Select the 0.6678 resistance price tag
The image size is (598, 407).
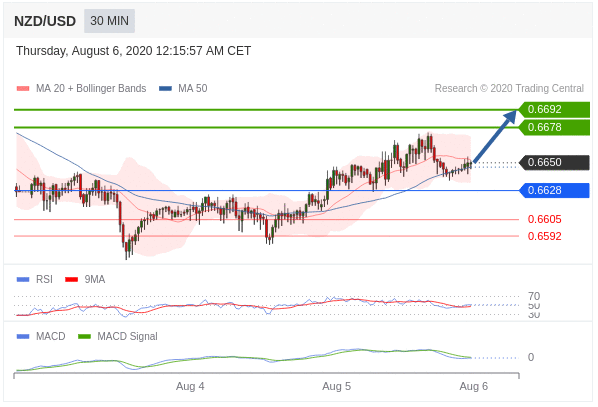tap(554, 127)
